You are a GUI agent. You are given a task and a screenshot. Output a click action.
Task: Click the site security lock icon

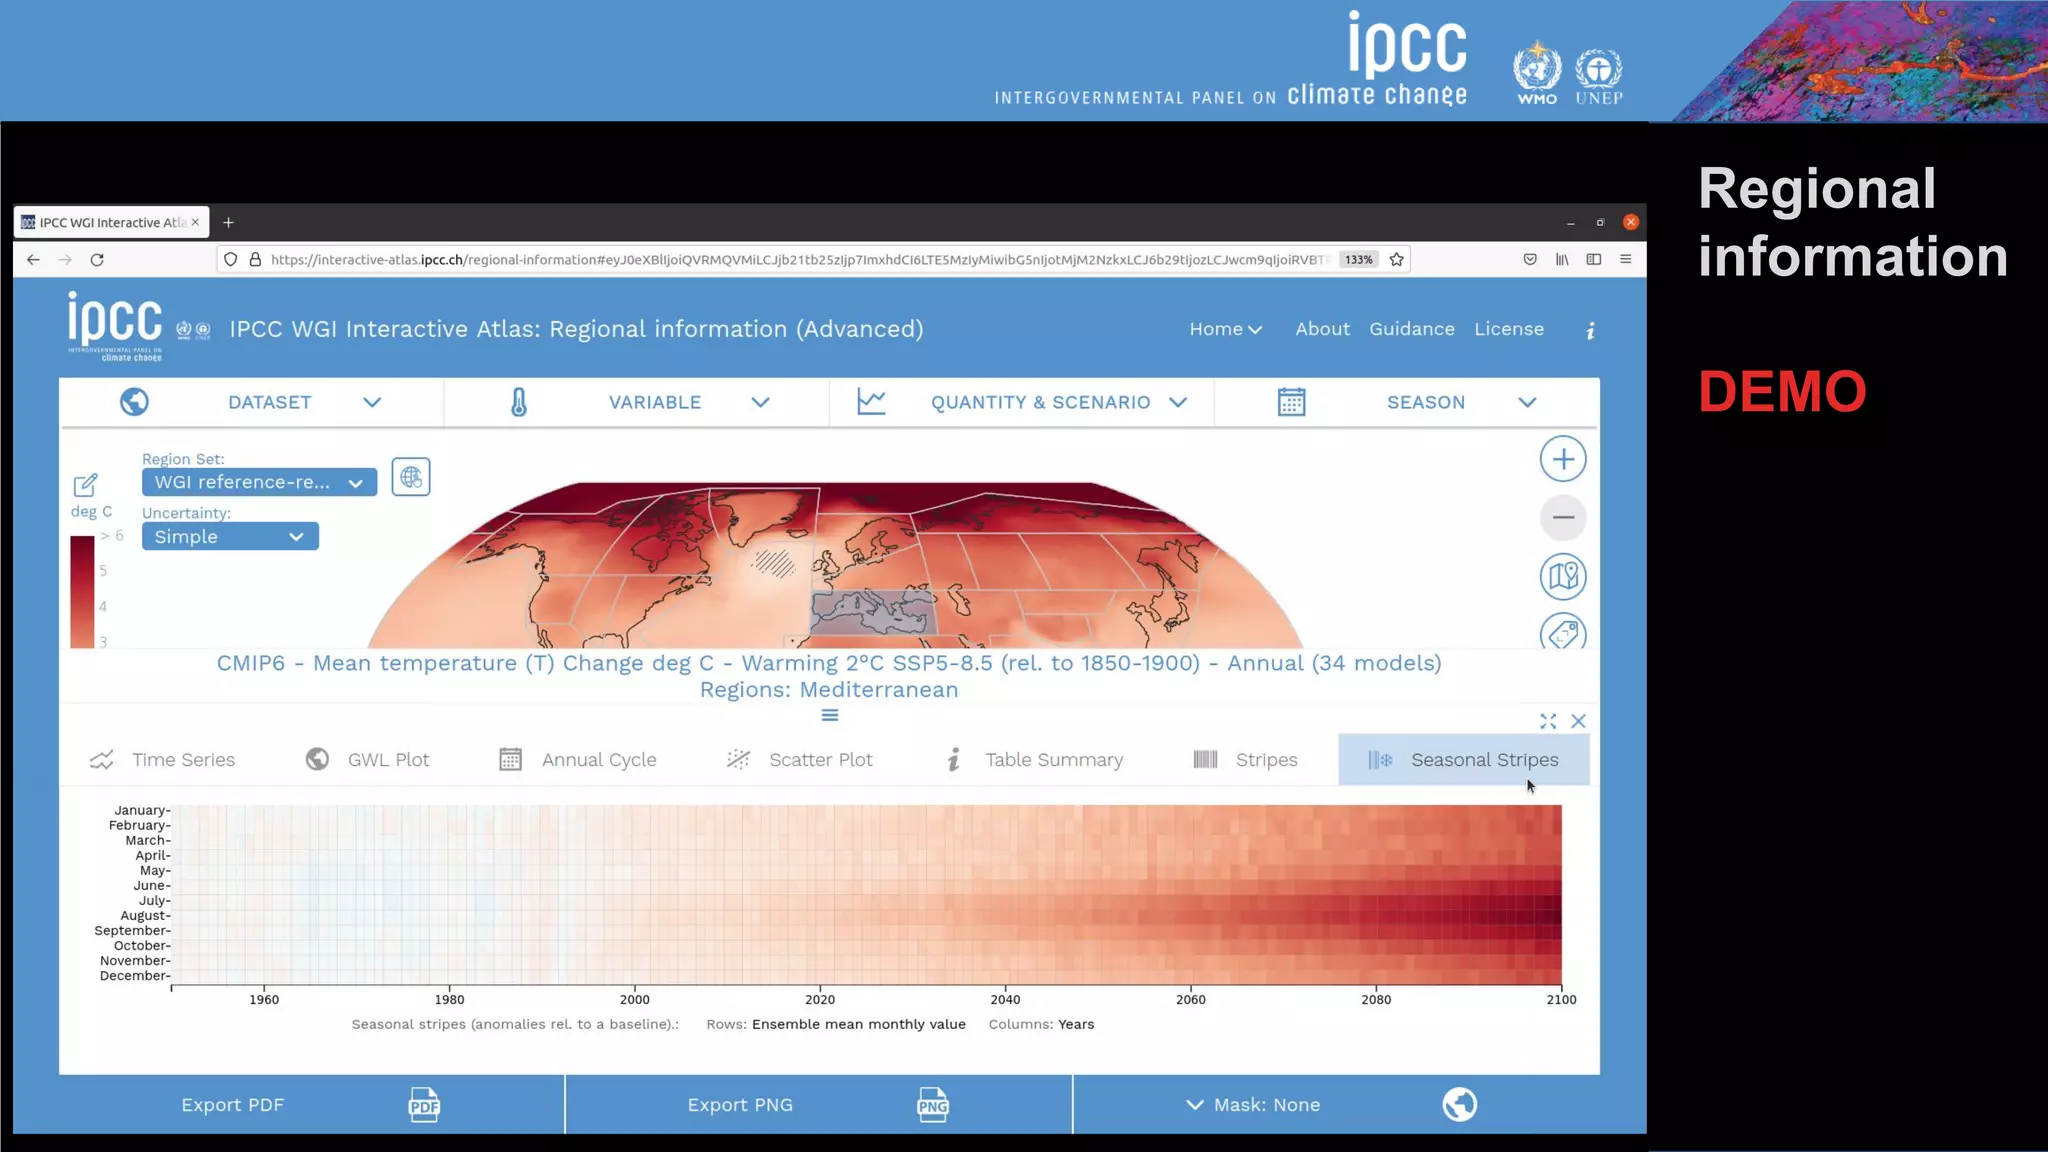tap(255, 260)
